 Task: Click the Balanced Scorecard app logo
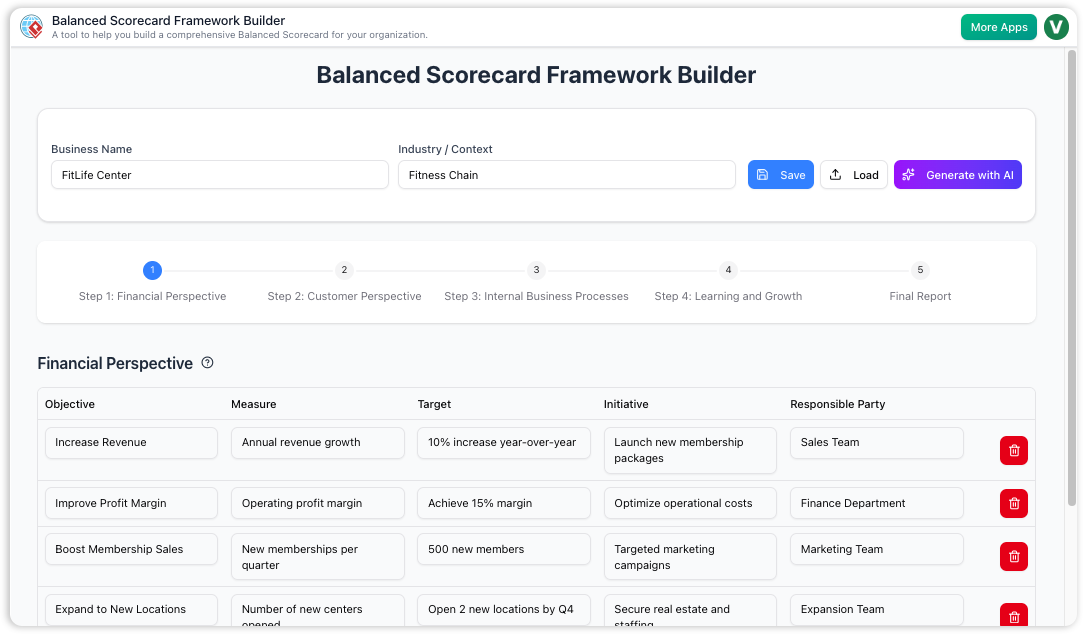(31, 27)
